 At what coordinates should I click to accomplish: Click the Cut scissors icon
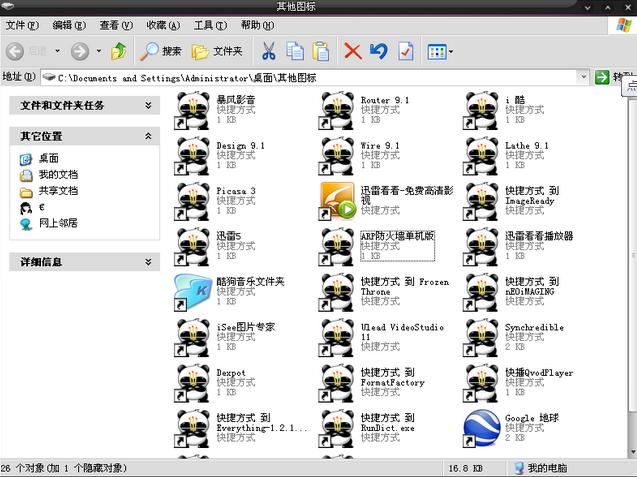tap(269, 52)
